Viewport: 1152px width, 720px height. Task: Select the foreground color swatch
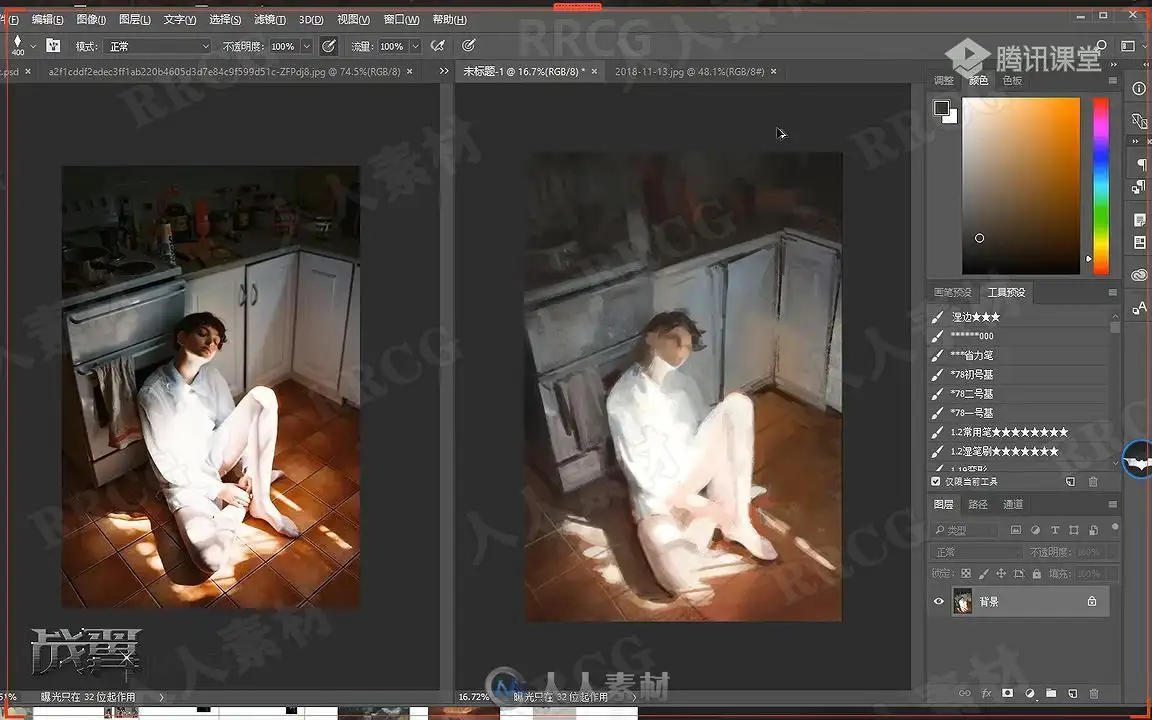[x=941, y=108]
